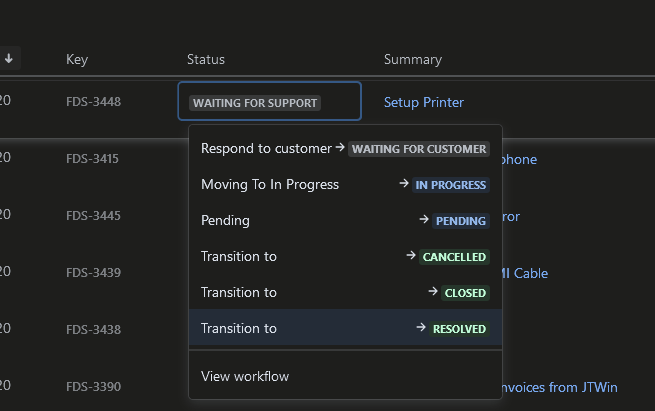Open the Setup Printer issue link
655x411 pixels.
click(x=424, y=102)
